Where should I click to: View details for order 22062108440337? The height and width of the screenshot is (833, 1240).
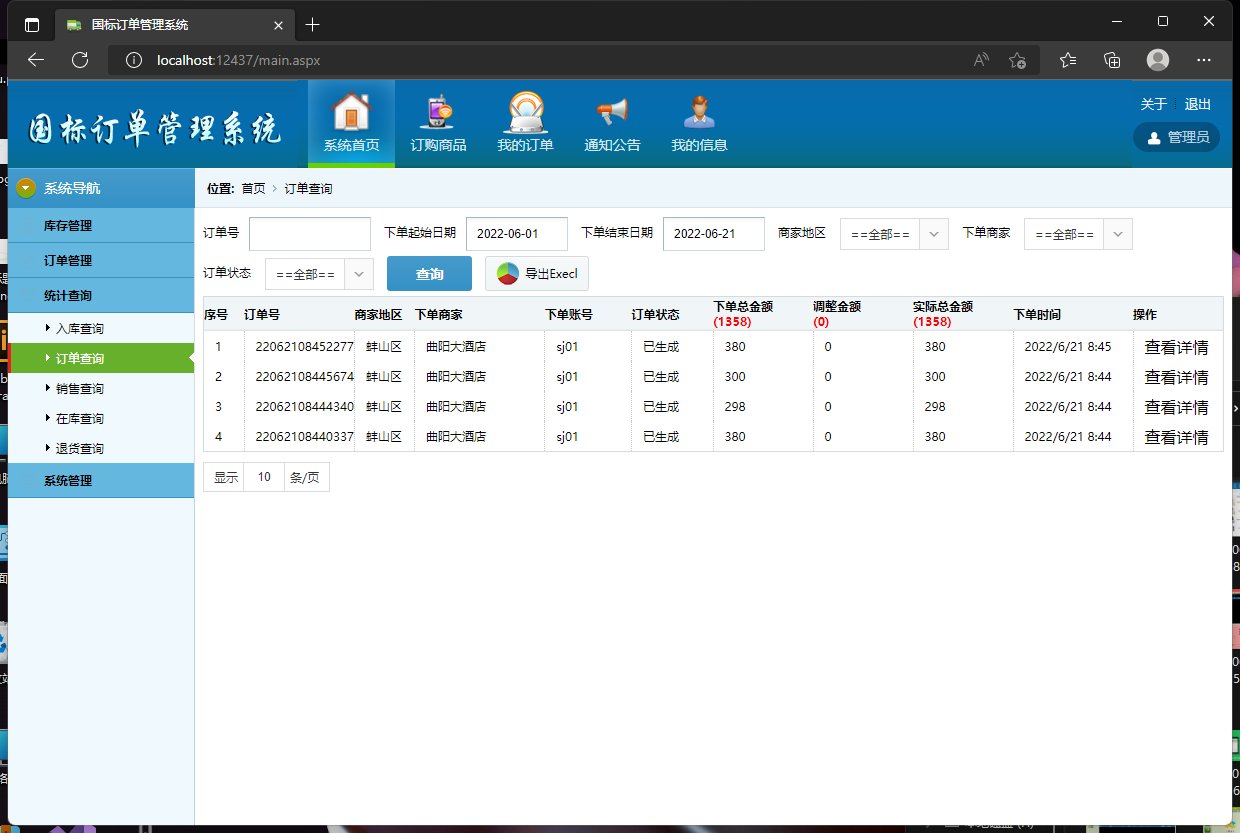(1176, 437)
